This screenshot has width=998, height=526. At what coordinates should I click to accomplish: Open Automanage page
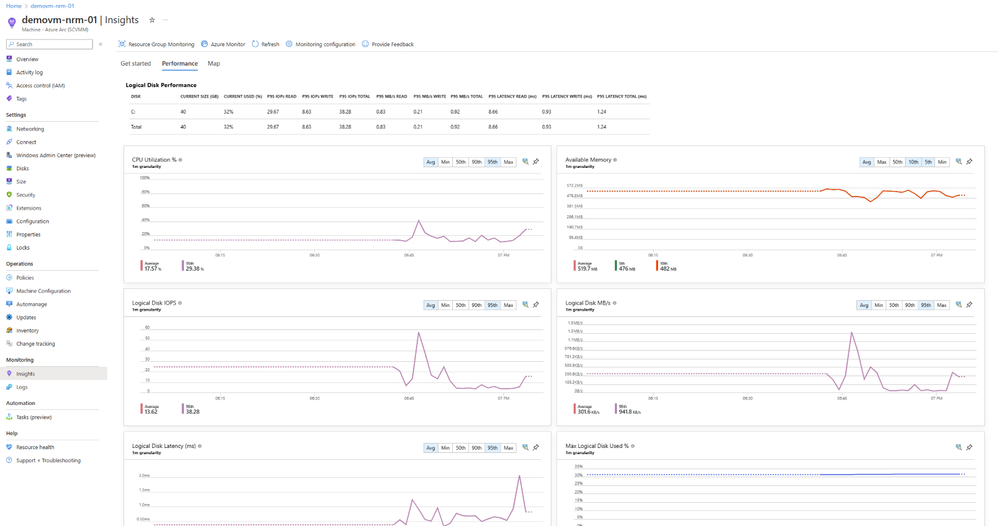[x=31, y=304]
